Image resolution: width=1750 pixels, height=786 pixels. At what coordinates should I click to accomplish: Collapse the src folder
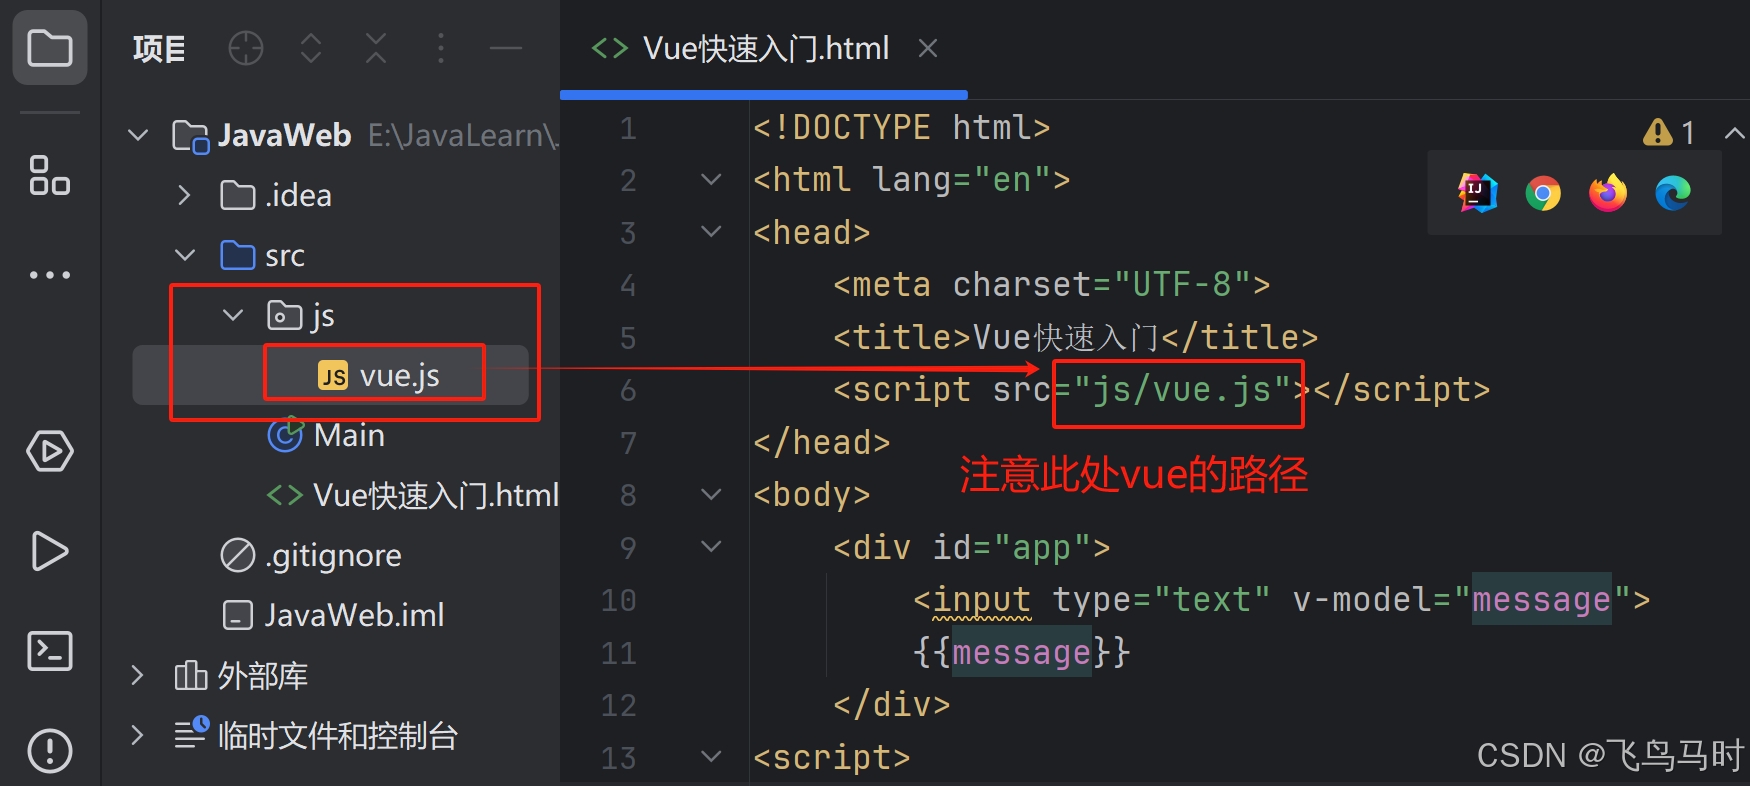tap(184, 255)
